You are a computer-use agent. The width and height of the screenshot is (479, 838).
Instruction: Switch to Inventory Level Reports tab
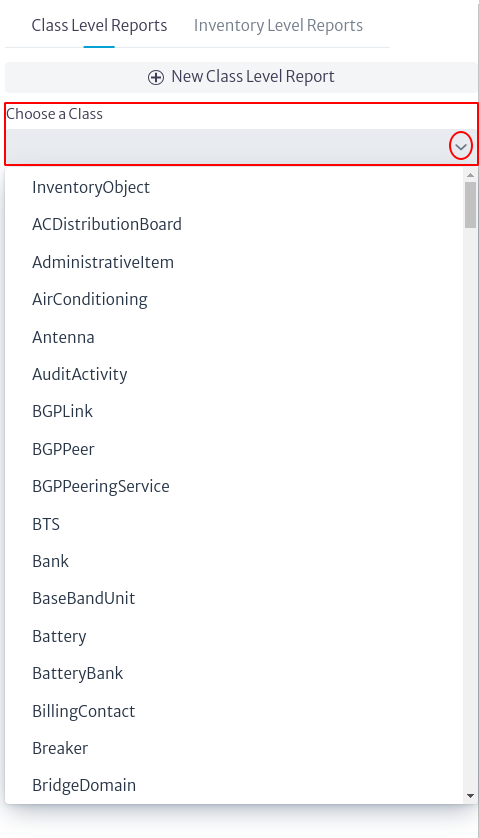pyautogui.click(x=278, y=25)
